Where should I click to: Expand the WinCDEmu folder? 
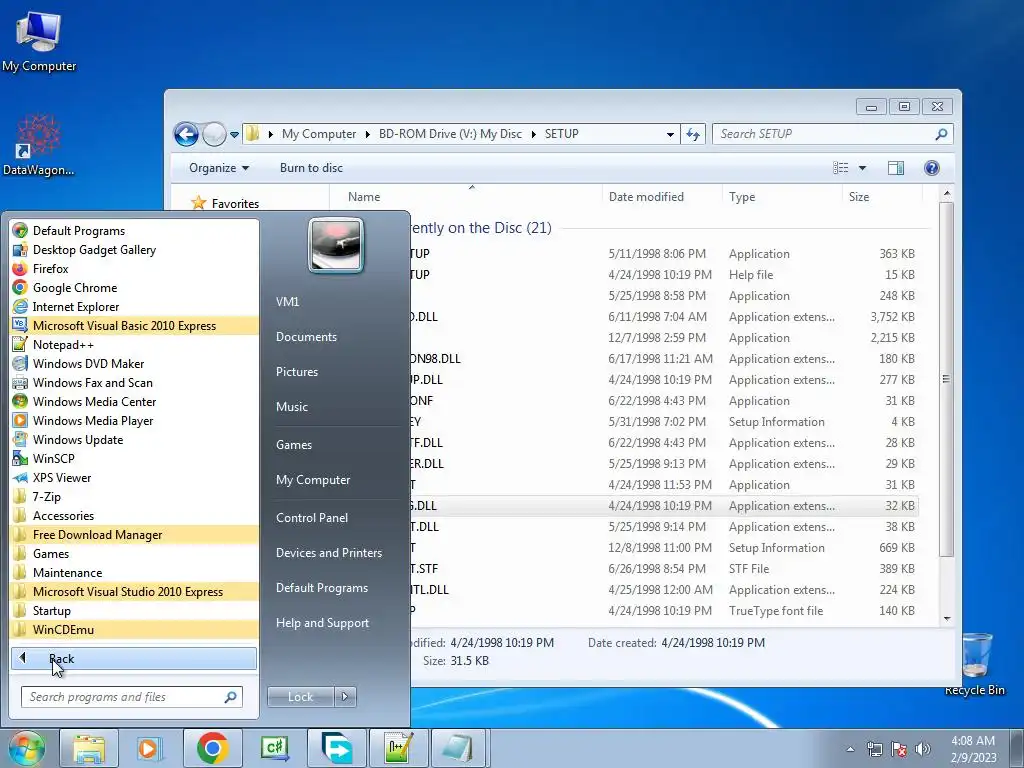134,629
